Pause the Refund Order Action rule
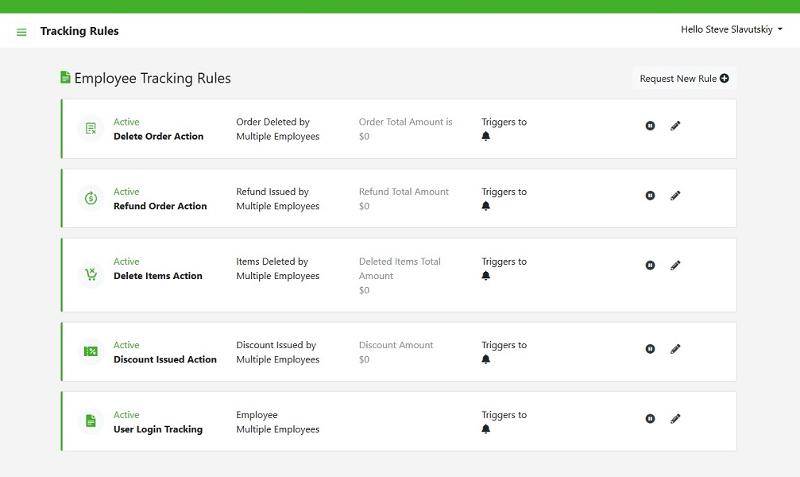This screenshot has width=800, height=477. pos(650,195)
